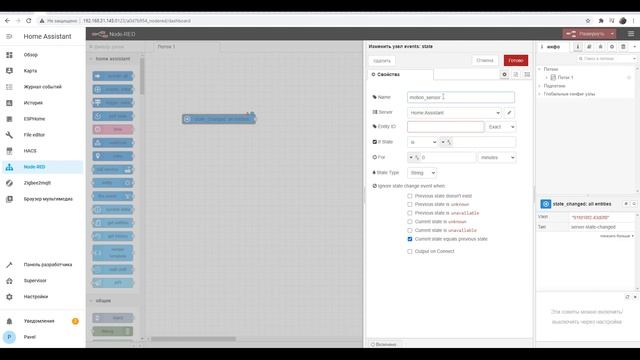640x360 pixels.
Task: Tick Previous state is unknown checkbox
Action: (x=410, y=204)
